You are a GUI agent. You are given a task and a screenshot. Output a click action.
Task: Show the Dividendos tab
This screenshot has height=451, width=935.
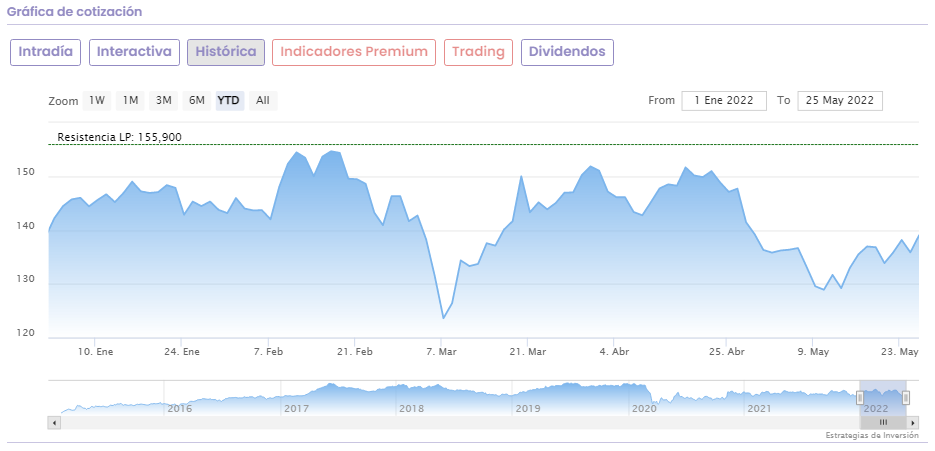tap(567, 52)
